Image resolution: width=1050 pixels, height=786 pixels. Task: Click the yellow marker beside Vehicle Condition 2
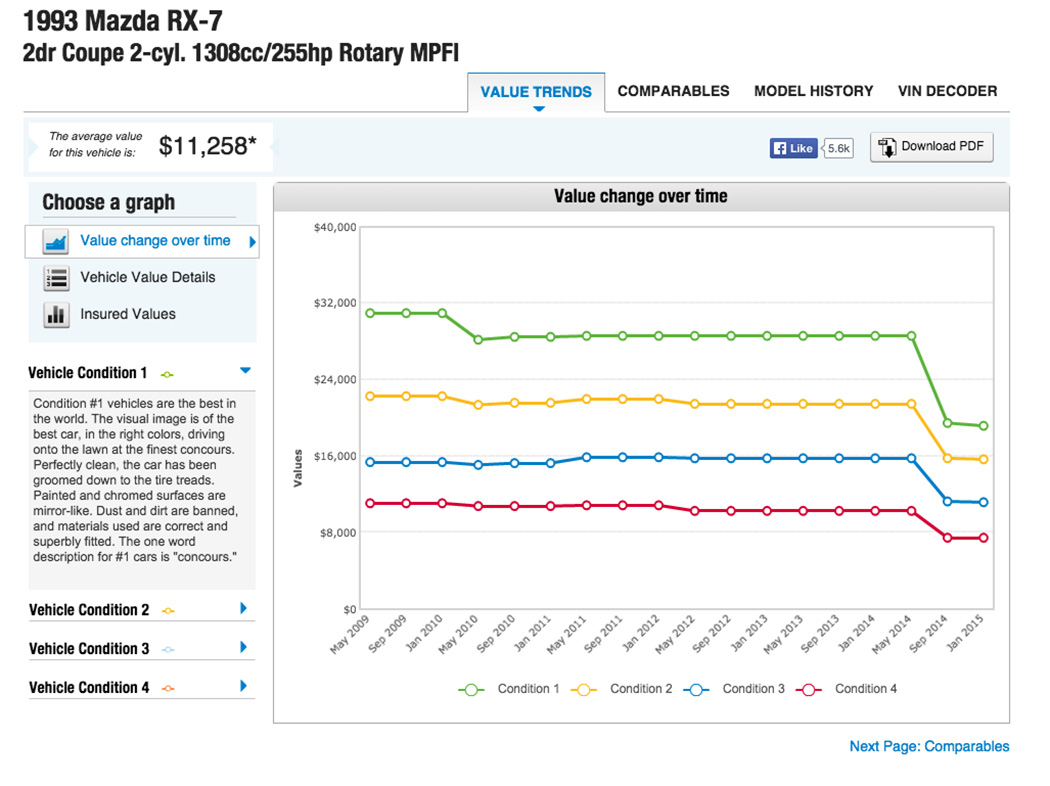pyautogui.click(x=168, y=611)
